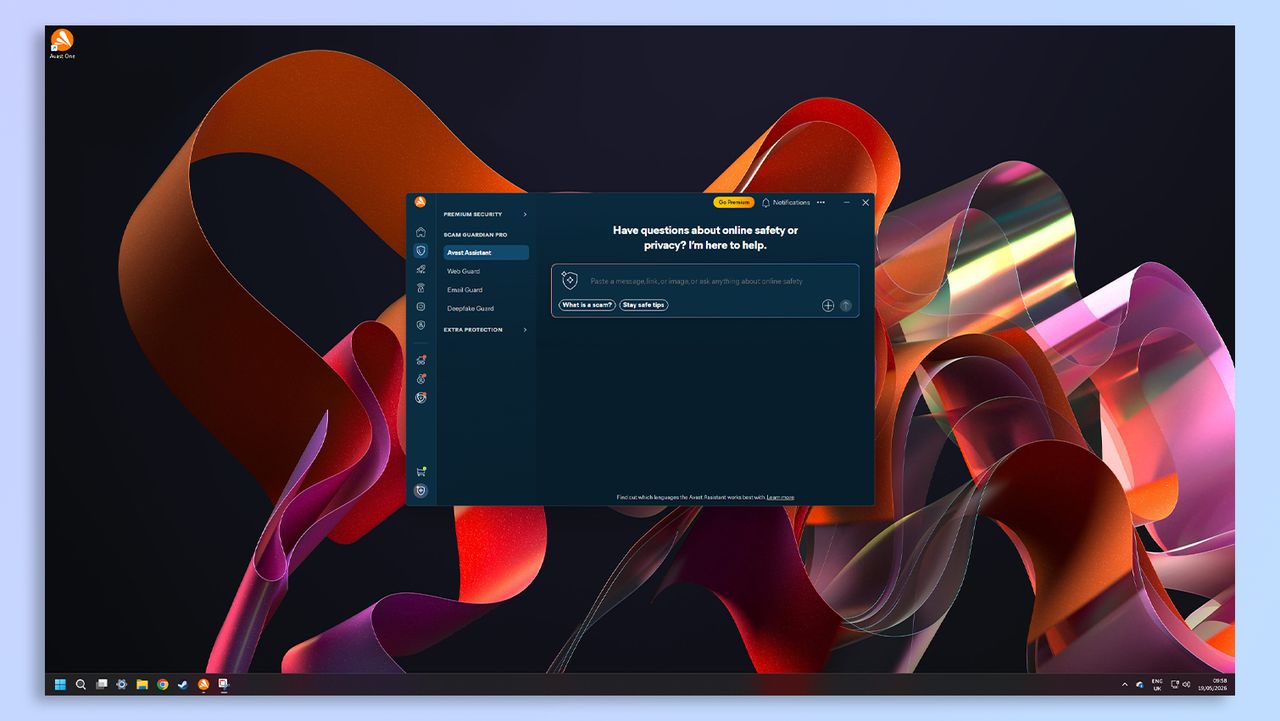Viewport: 1280px width, 721px height.
Task: Open the Windows Start menu
Action: (x=60, y=684)
